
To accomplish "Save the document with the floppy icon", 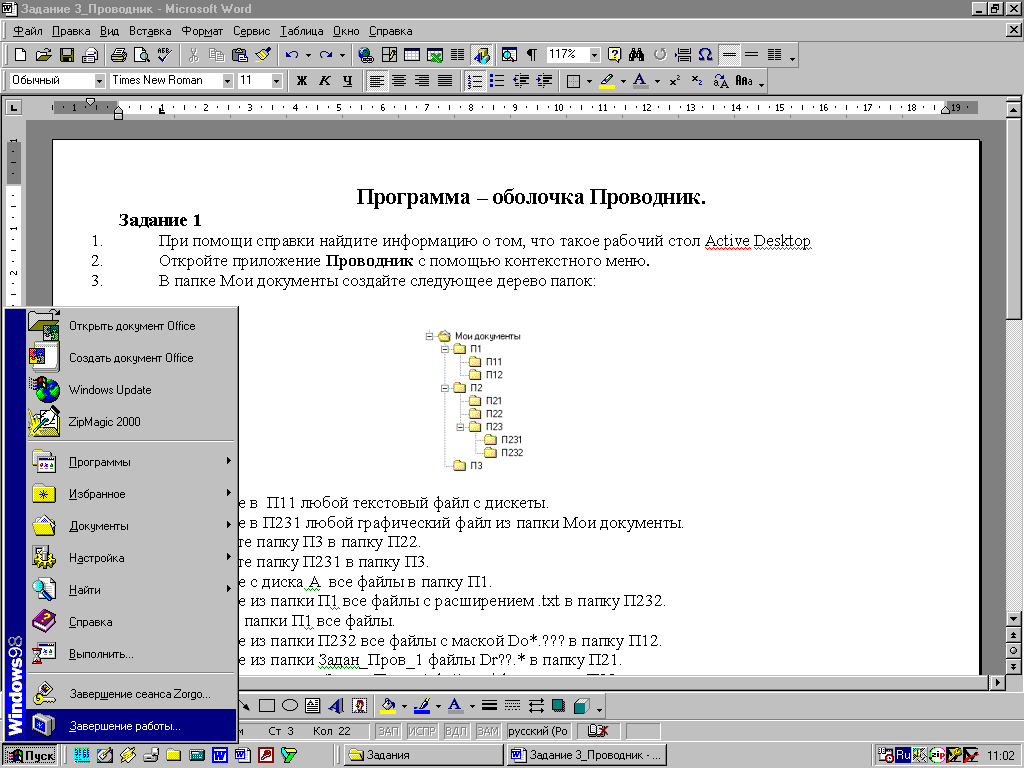I will tap(67, 55).
